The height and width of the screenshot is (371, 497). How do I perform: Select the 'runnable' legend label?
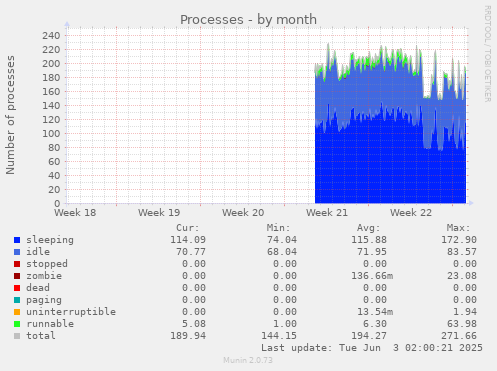tap(50, 324)
